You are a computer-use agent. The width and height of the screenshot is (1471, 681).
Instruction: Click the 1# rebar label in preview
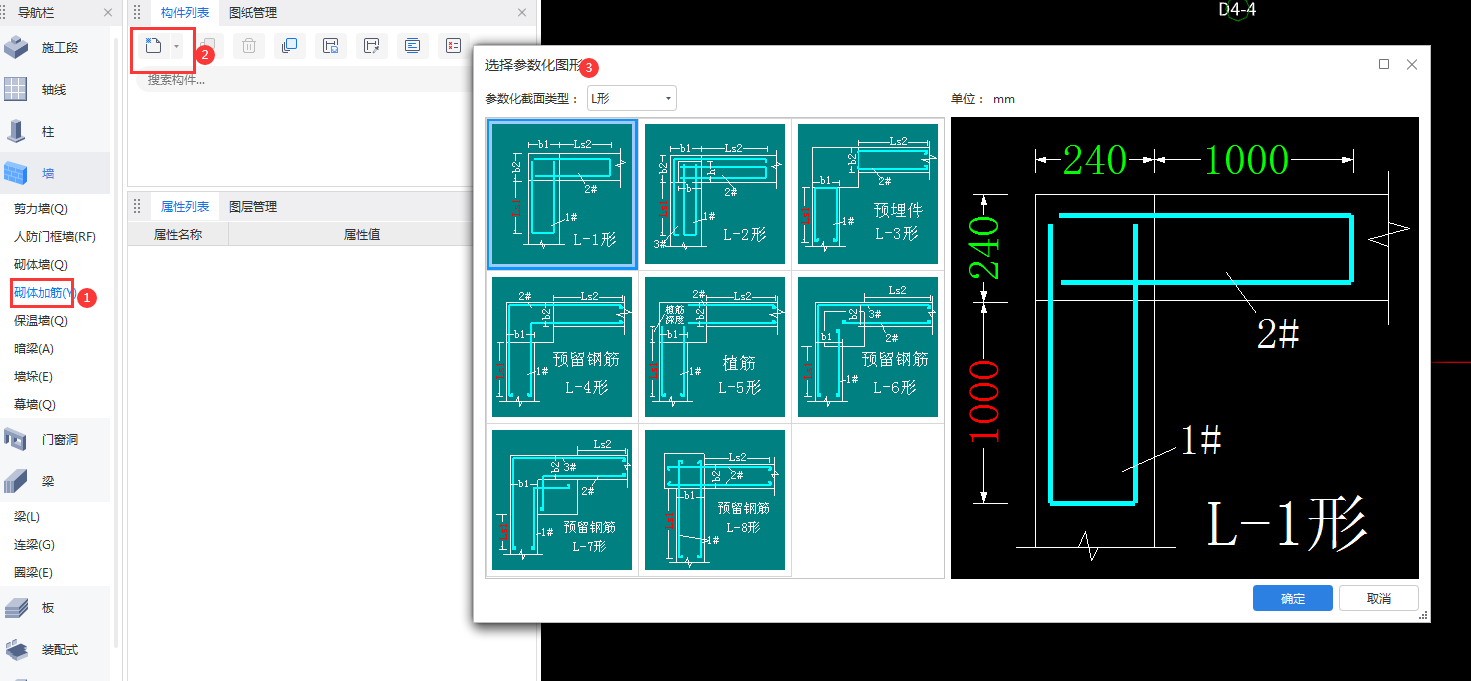click(x=1201, y=440)
